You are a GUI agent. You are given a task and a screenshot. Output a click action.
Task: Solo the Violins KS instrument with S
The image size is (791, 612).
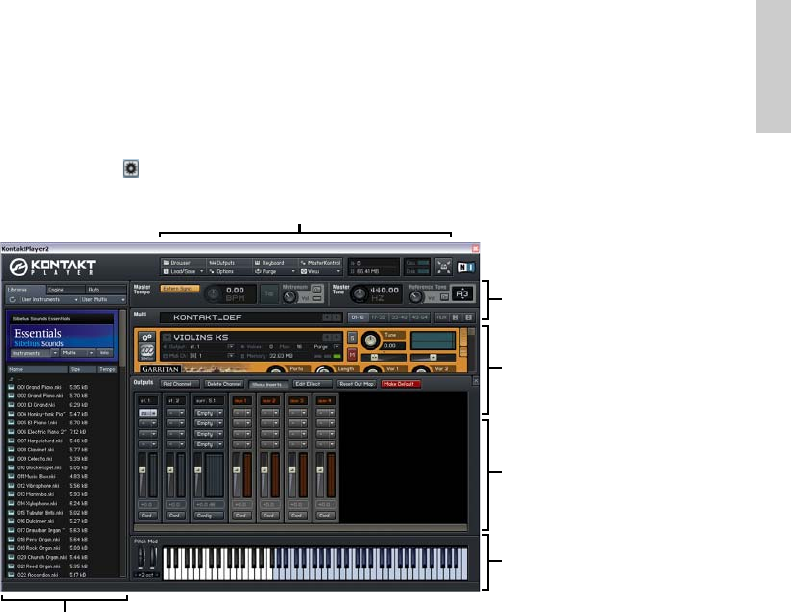pyautogui.click(x=352, y=338)
